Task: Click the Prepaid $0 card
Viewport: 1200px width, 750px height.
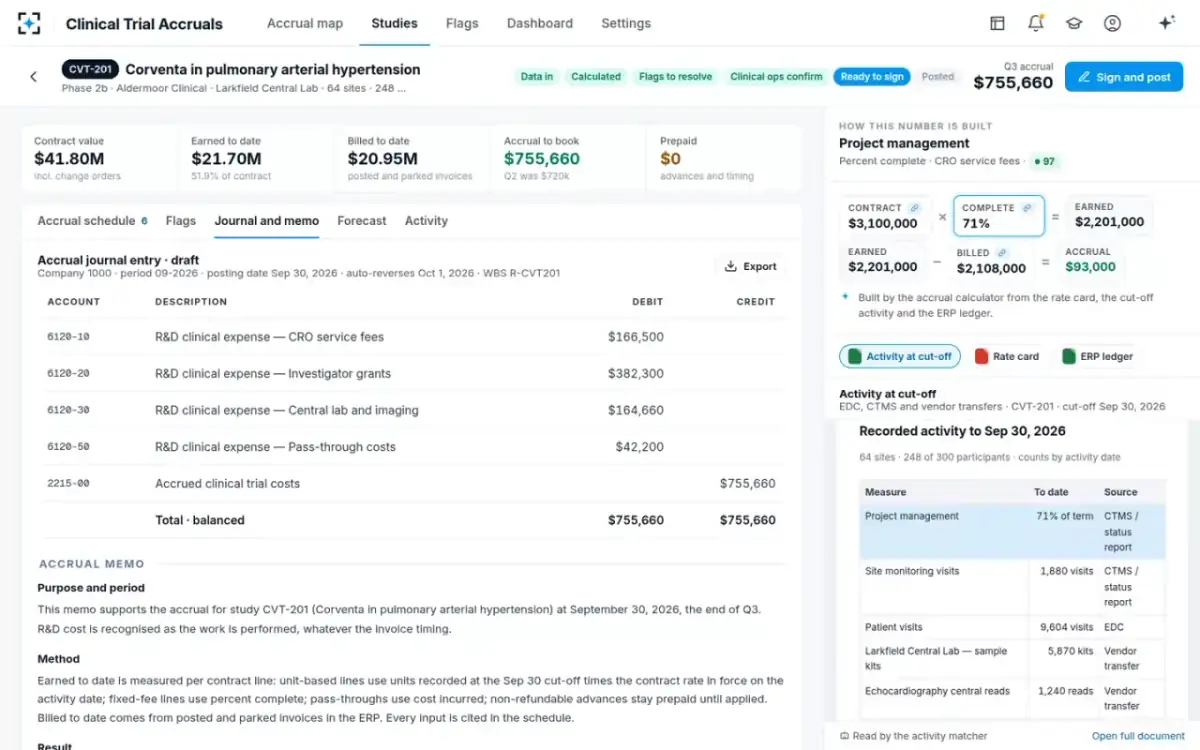Action: [x=724, y=159]
